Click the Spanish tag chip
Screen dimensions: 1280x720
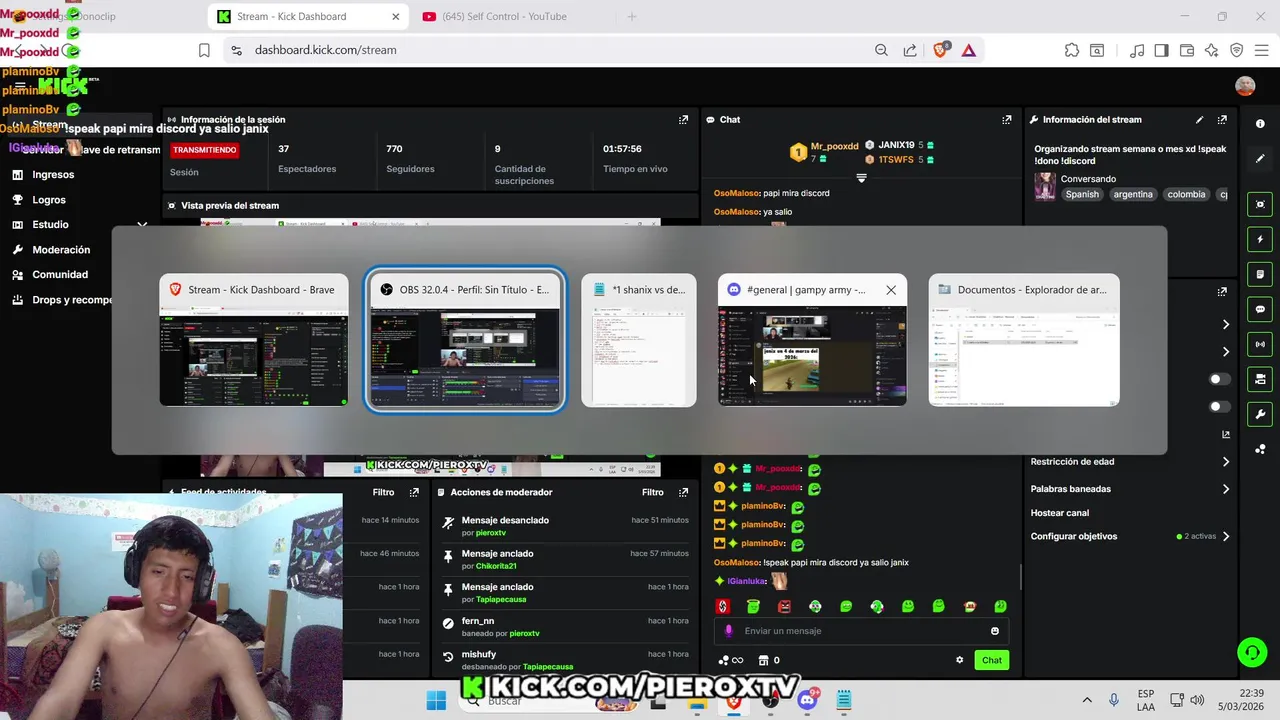pos(1082,194)
